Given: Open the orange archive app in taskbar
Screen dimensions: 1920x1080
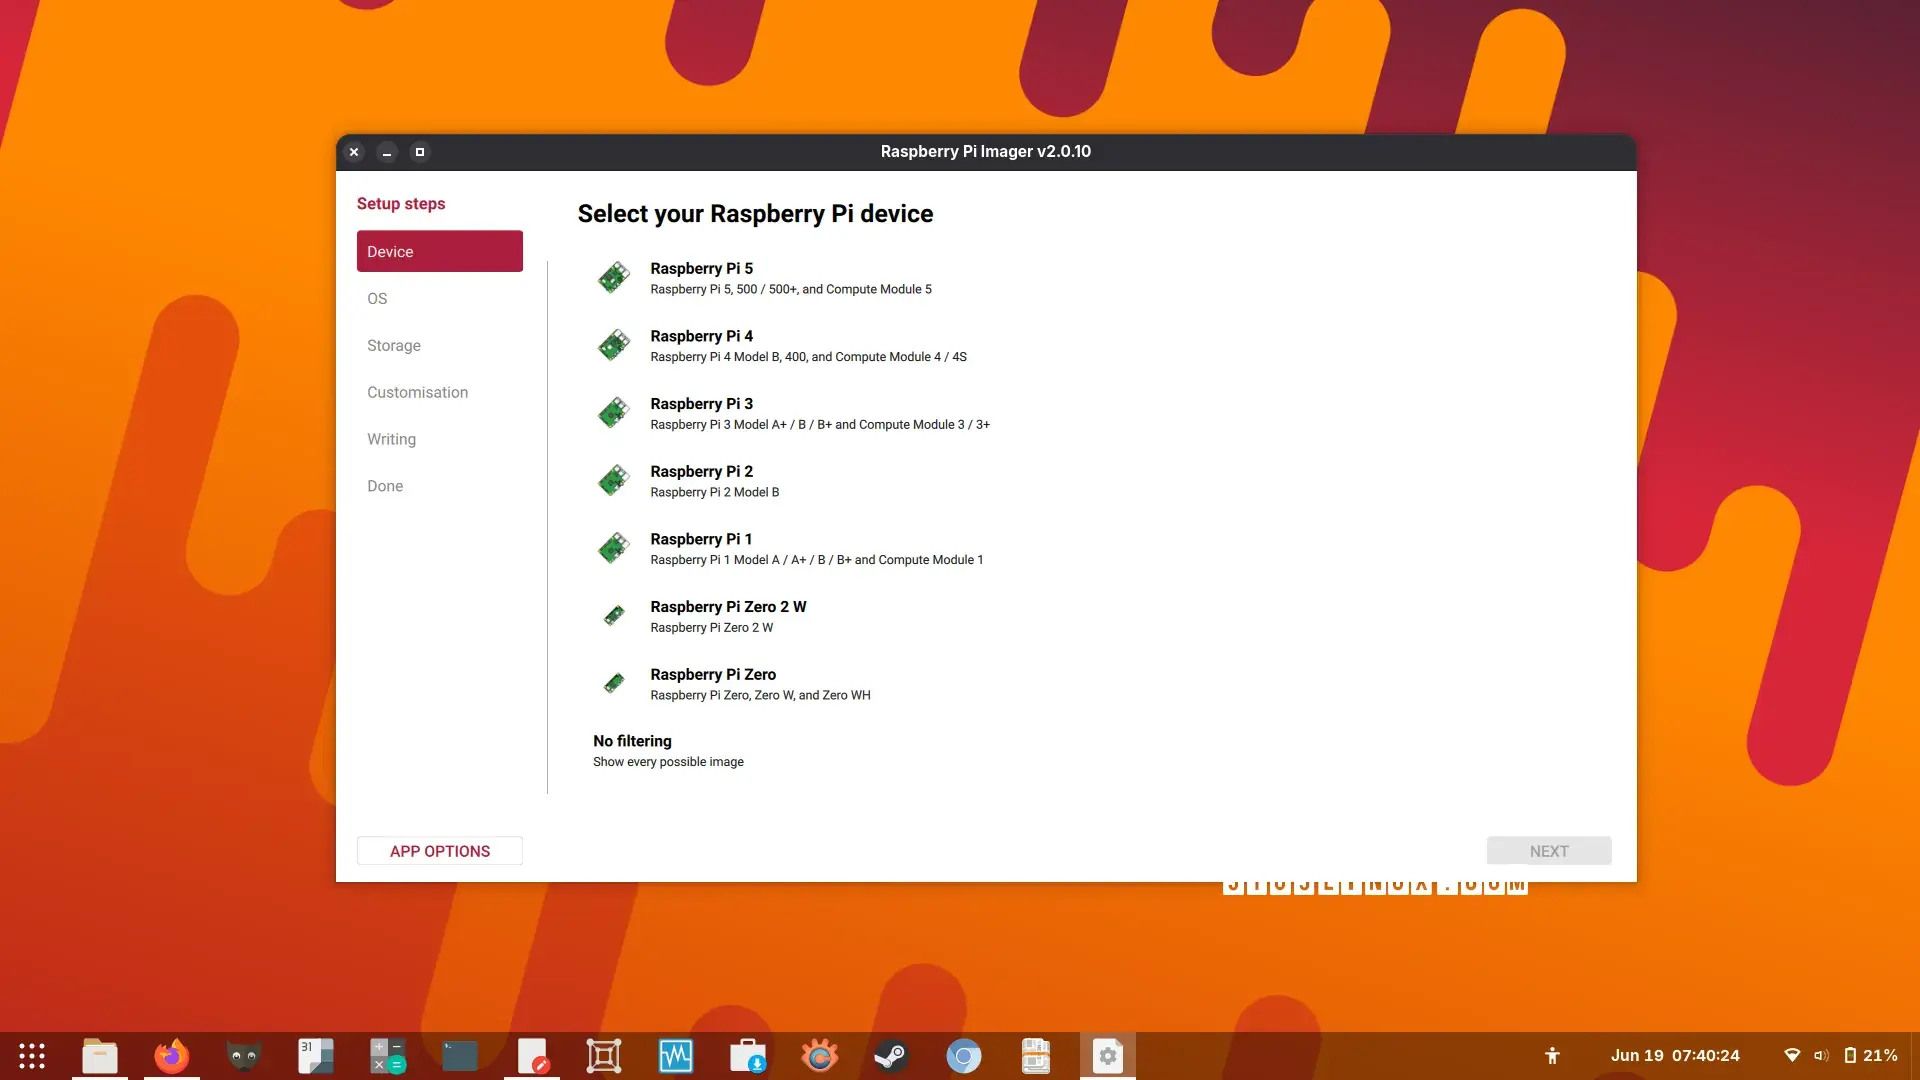Looking at the screenshot, I should (x=1036, y=1056).
